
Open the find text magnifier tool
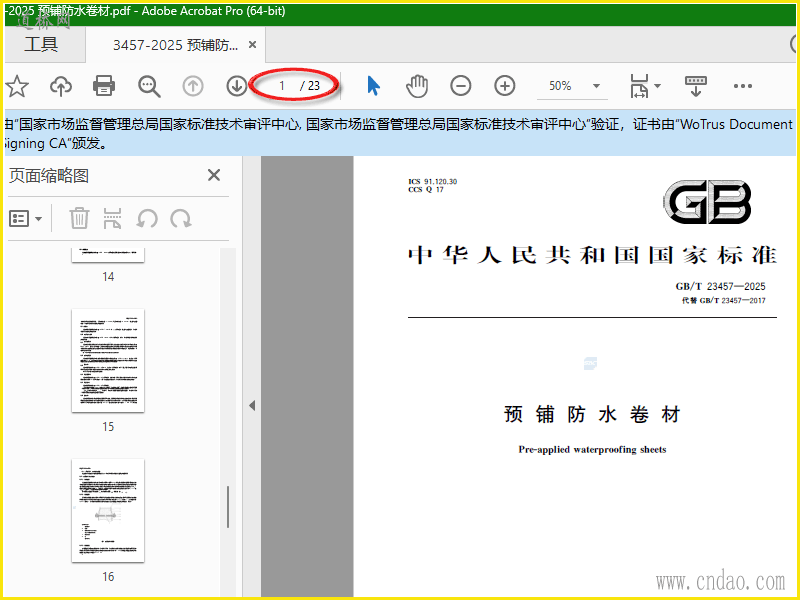click(x=149, y=86)
